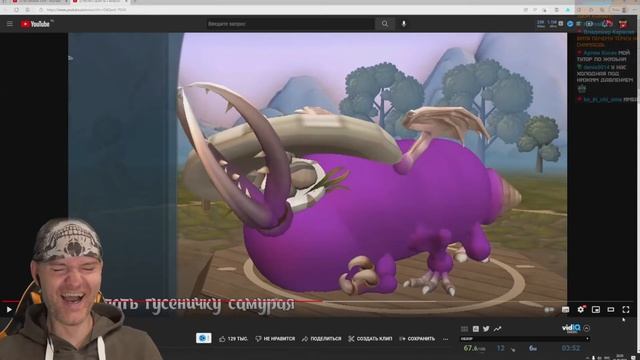Open the vidIQ grid icon
The height and width of the screenshot is (360, 640).
[x=464, y=329]
